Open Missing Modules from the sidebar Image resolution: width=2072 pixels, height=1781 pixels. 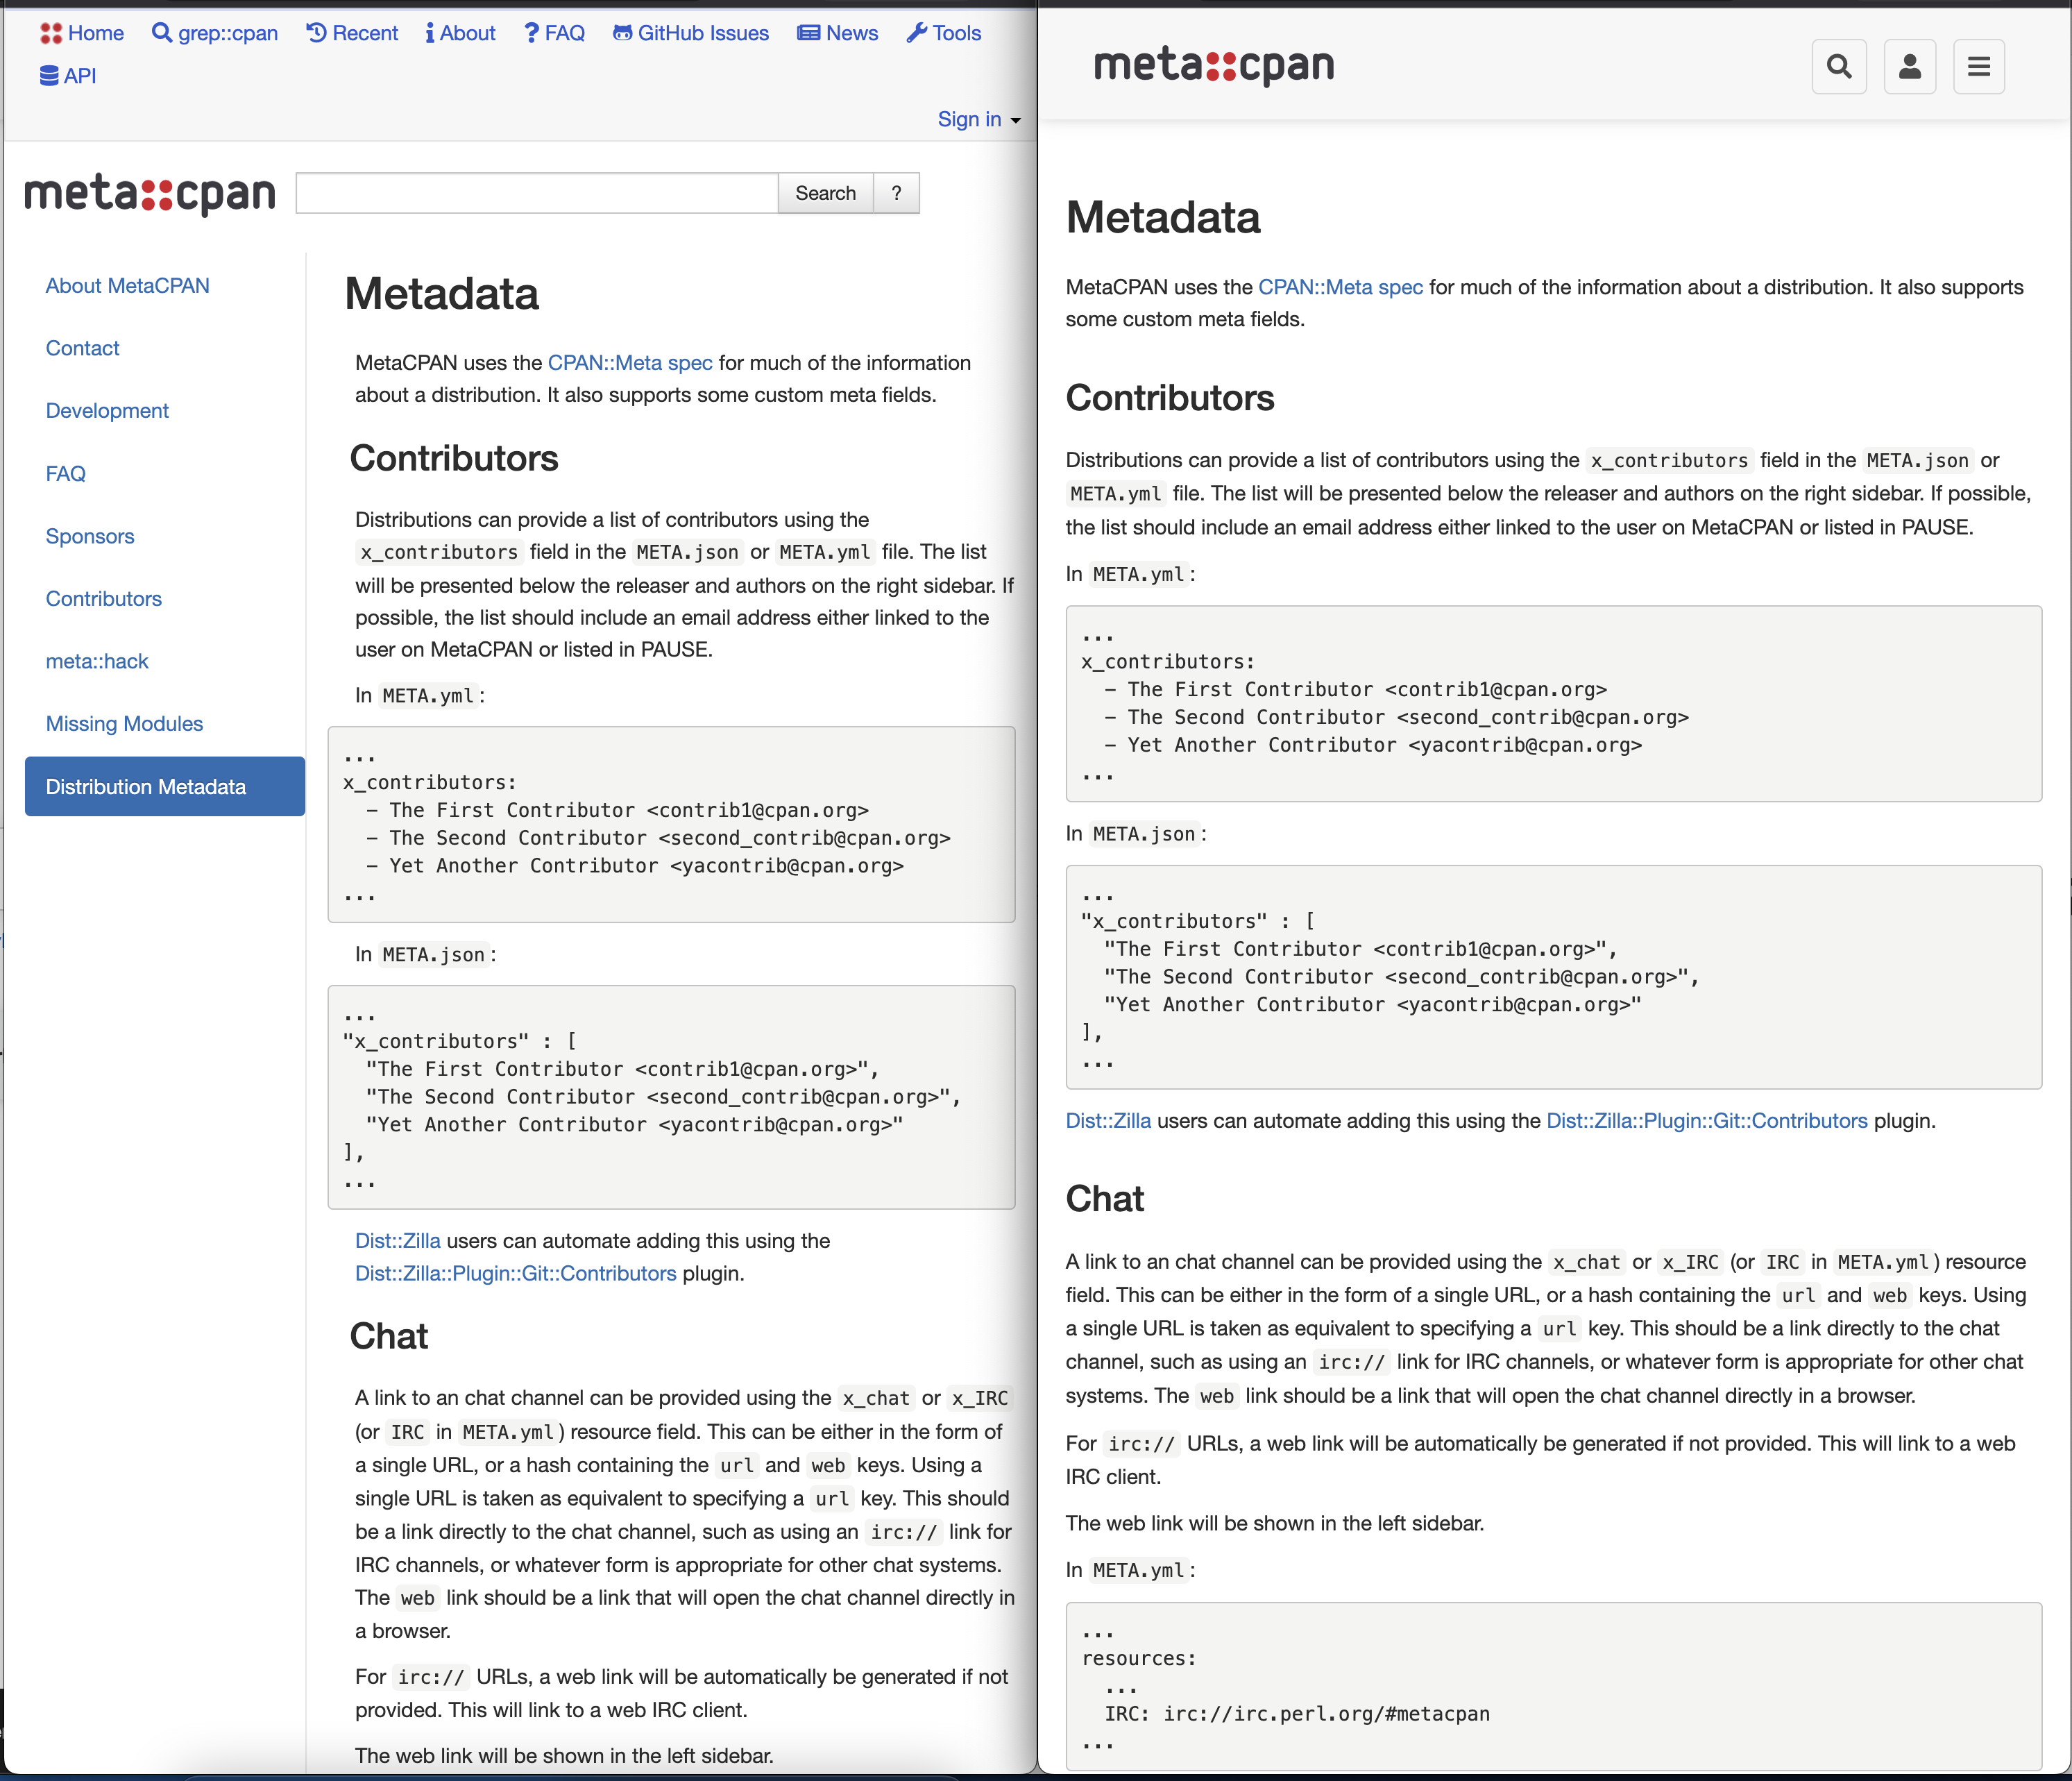pos(124,723)
